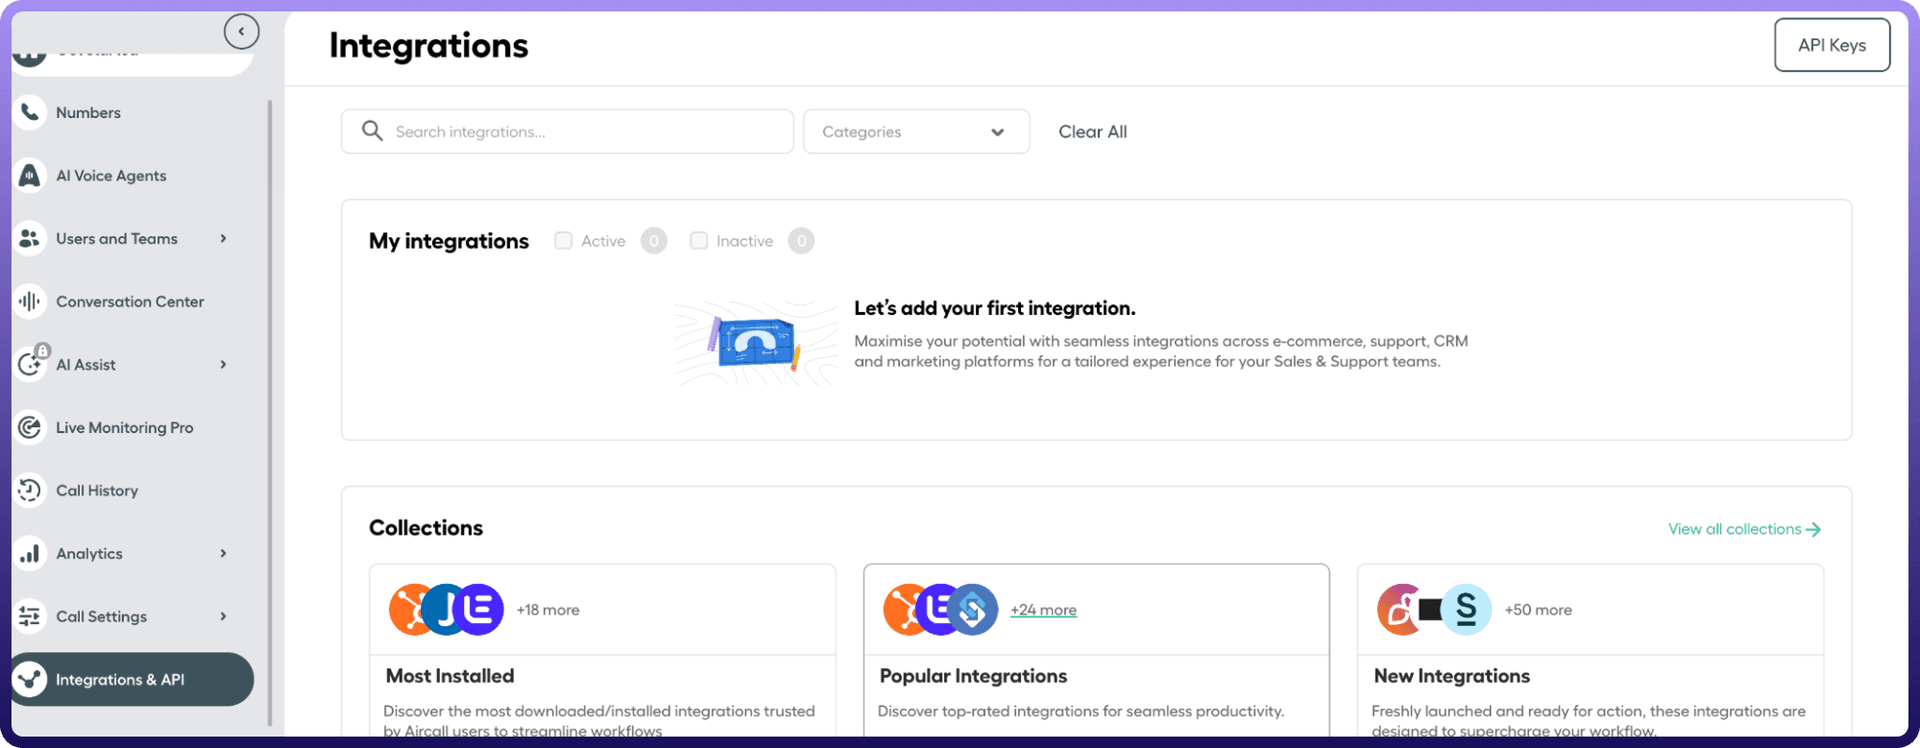Screen dimensions: 1920x748
Task: Select the Live Monitoring Pro icon
Action: click(x=30, y=428)
